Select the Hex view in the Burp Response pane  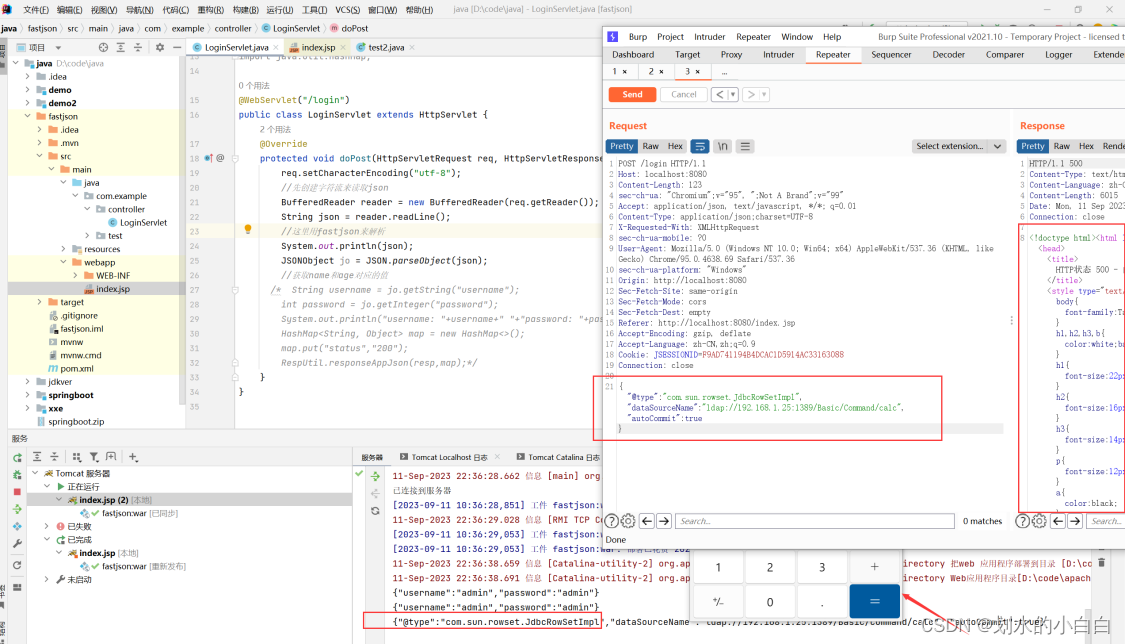pos(1086,146)
